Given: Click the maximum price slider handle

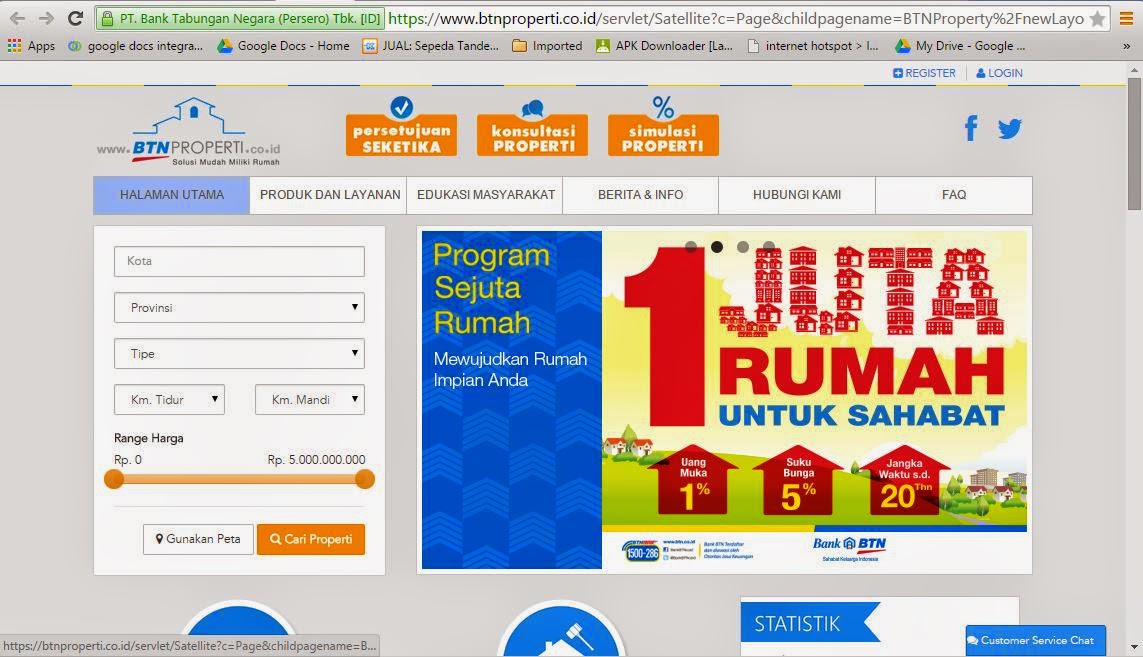Looking at the screenshot, I should pos(364,479).
